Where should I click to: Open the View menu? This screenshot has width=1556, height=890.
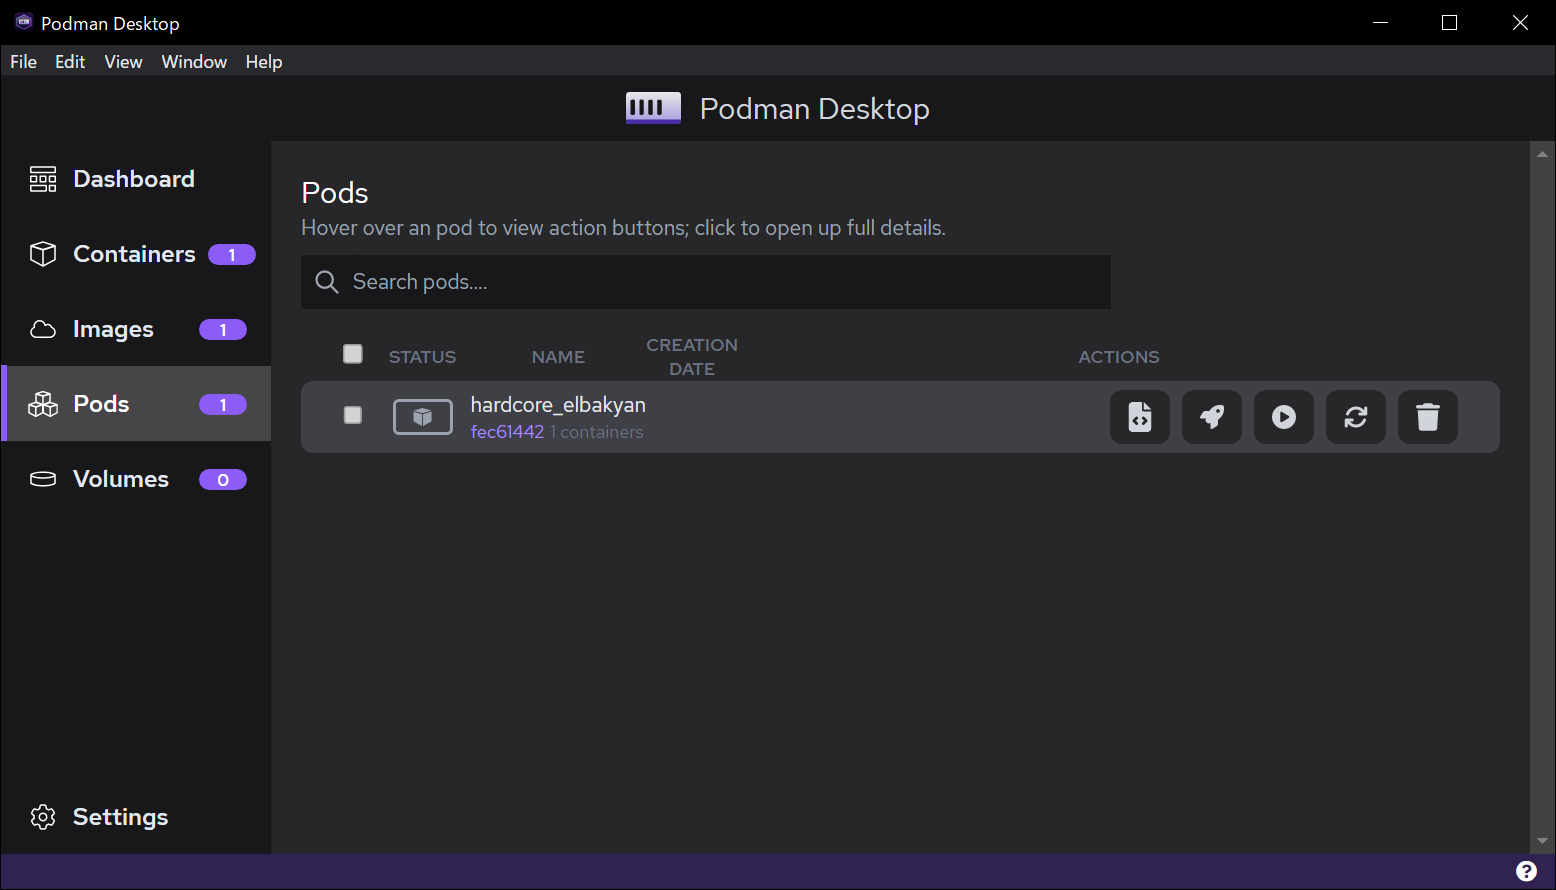click(x=123, y=62)
